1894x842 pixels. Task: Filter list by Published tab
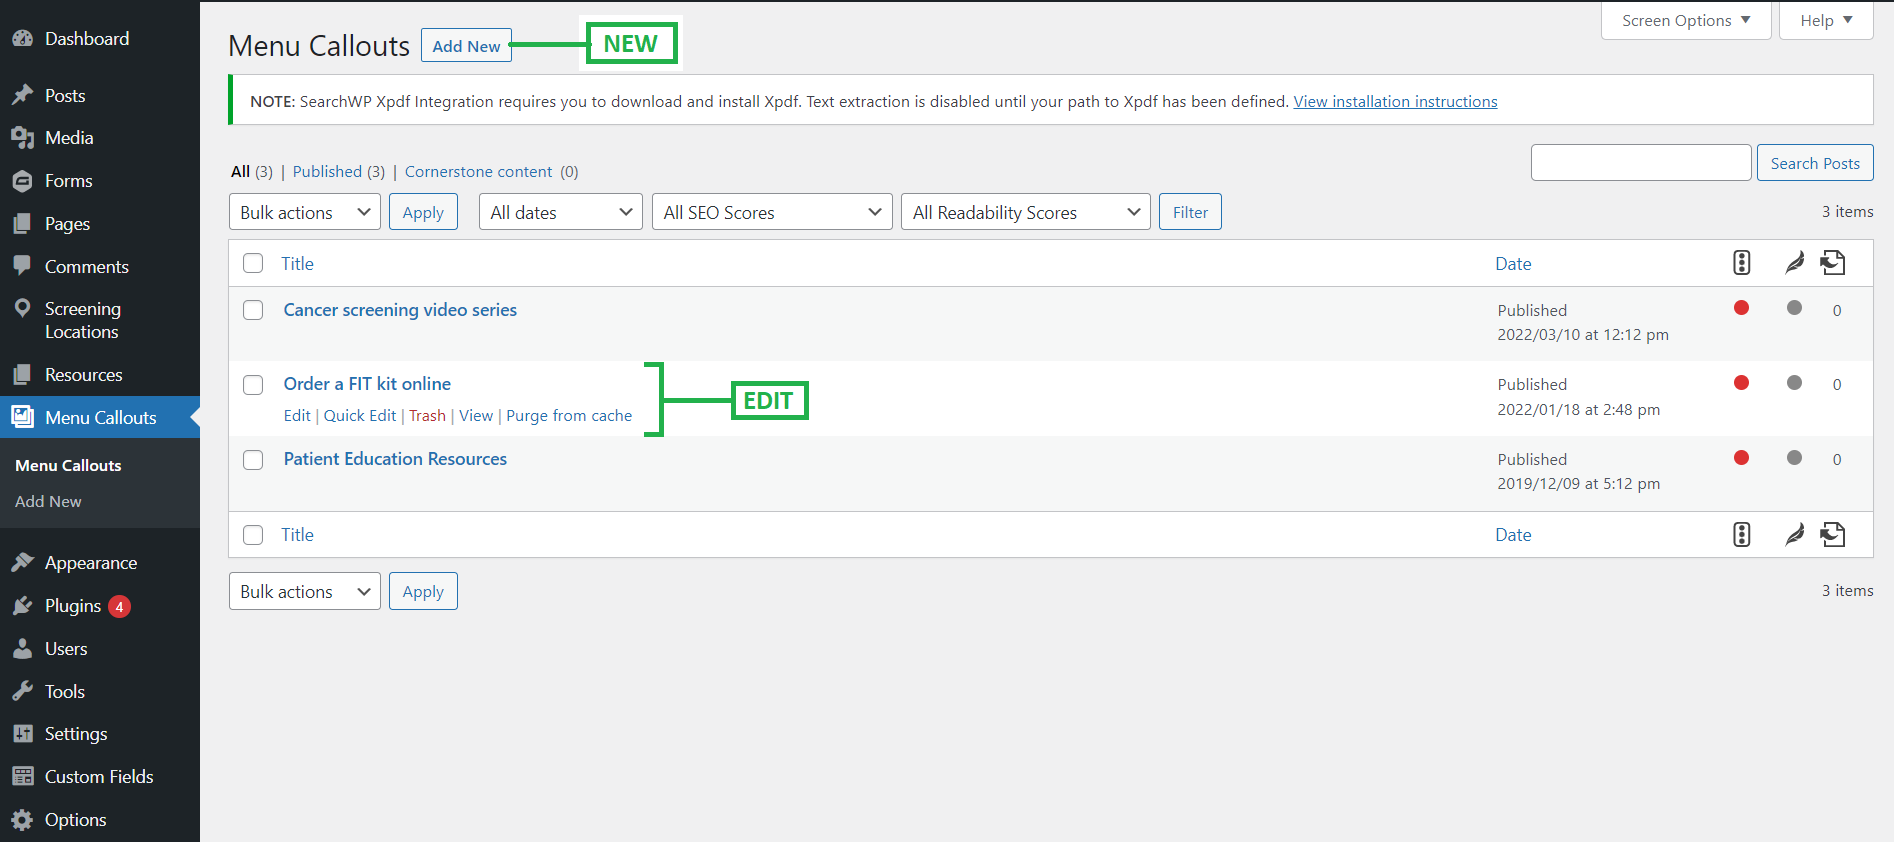[x=327, y=172]
